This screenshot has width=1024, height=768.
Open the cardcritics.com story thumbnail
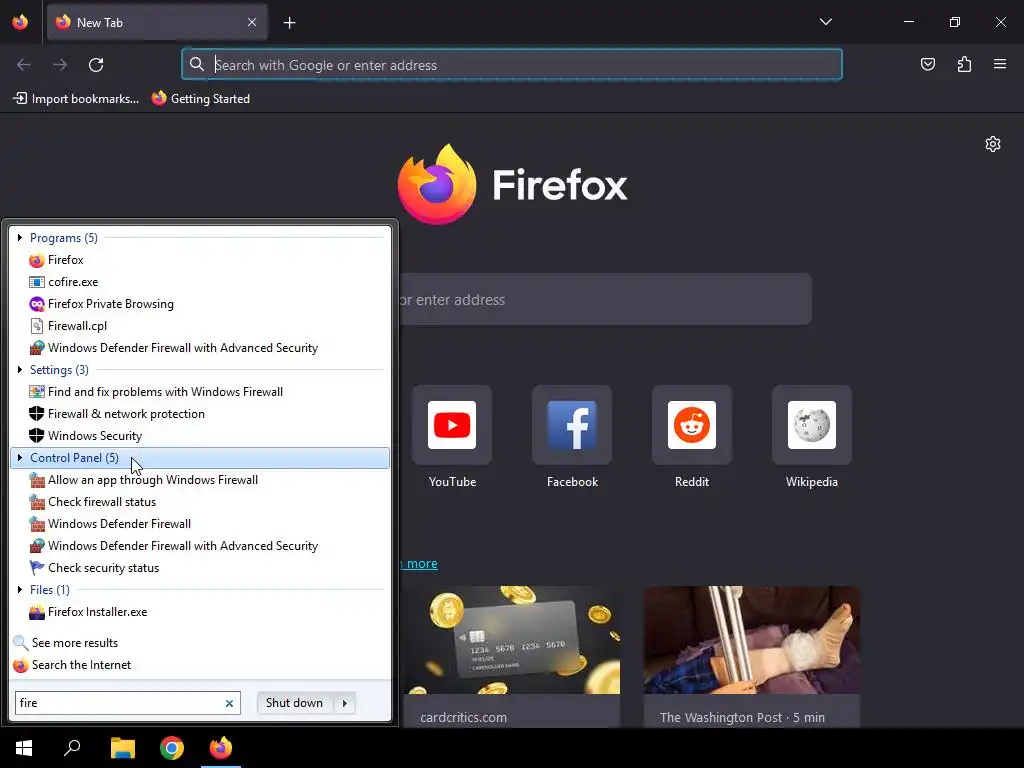tap(513, 640)
